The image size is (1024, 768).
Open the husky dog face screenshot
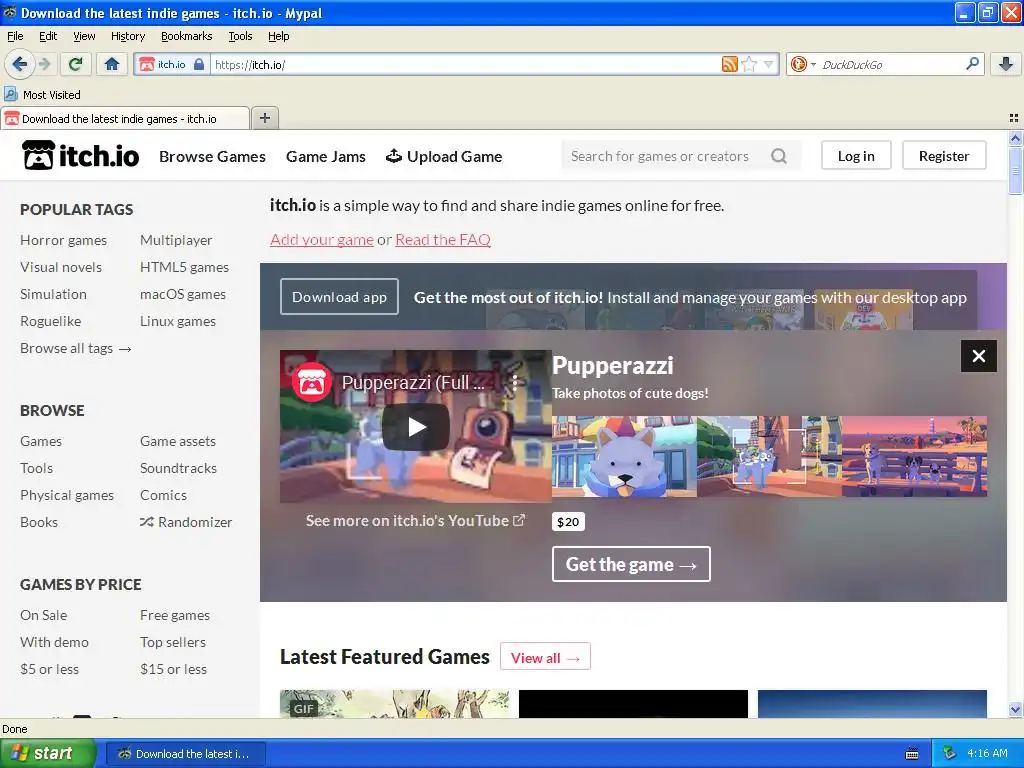624,456
